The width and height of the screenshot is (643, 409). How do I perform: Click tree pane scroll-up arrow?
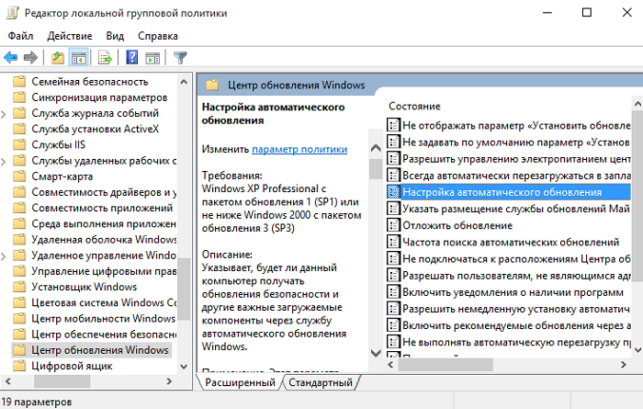[x=184, y=82]
